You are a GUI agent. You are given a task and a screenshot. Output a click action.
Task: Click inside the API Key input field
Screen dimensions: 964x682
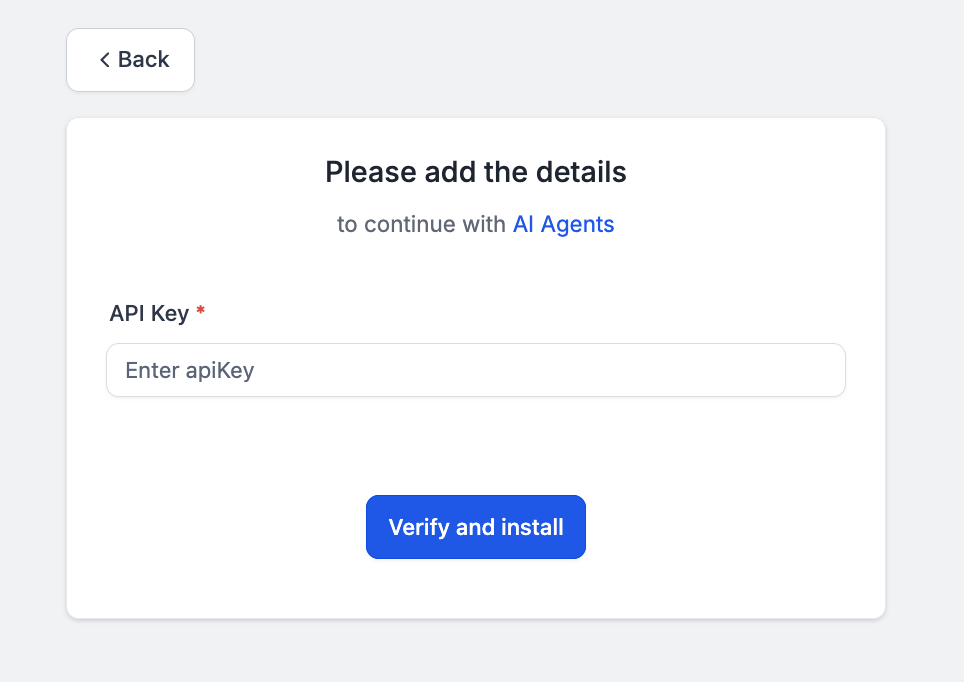[x=475, y=370]
